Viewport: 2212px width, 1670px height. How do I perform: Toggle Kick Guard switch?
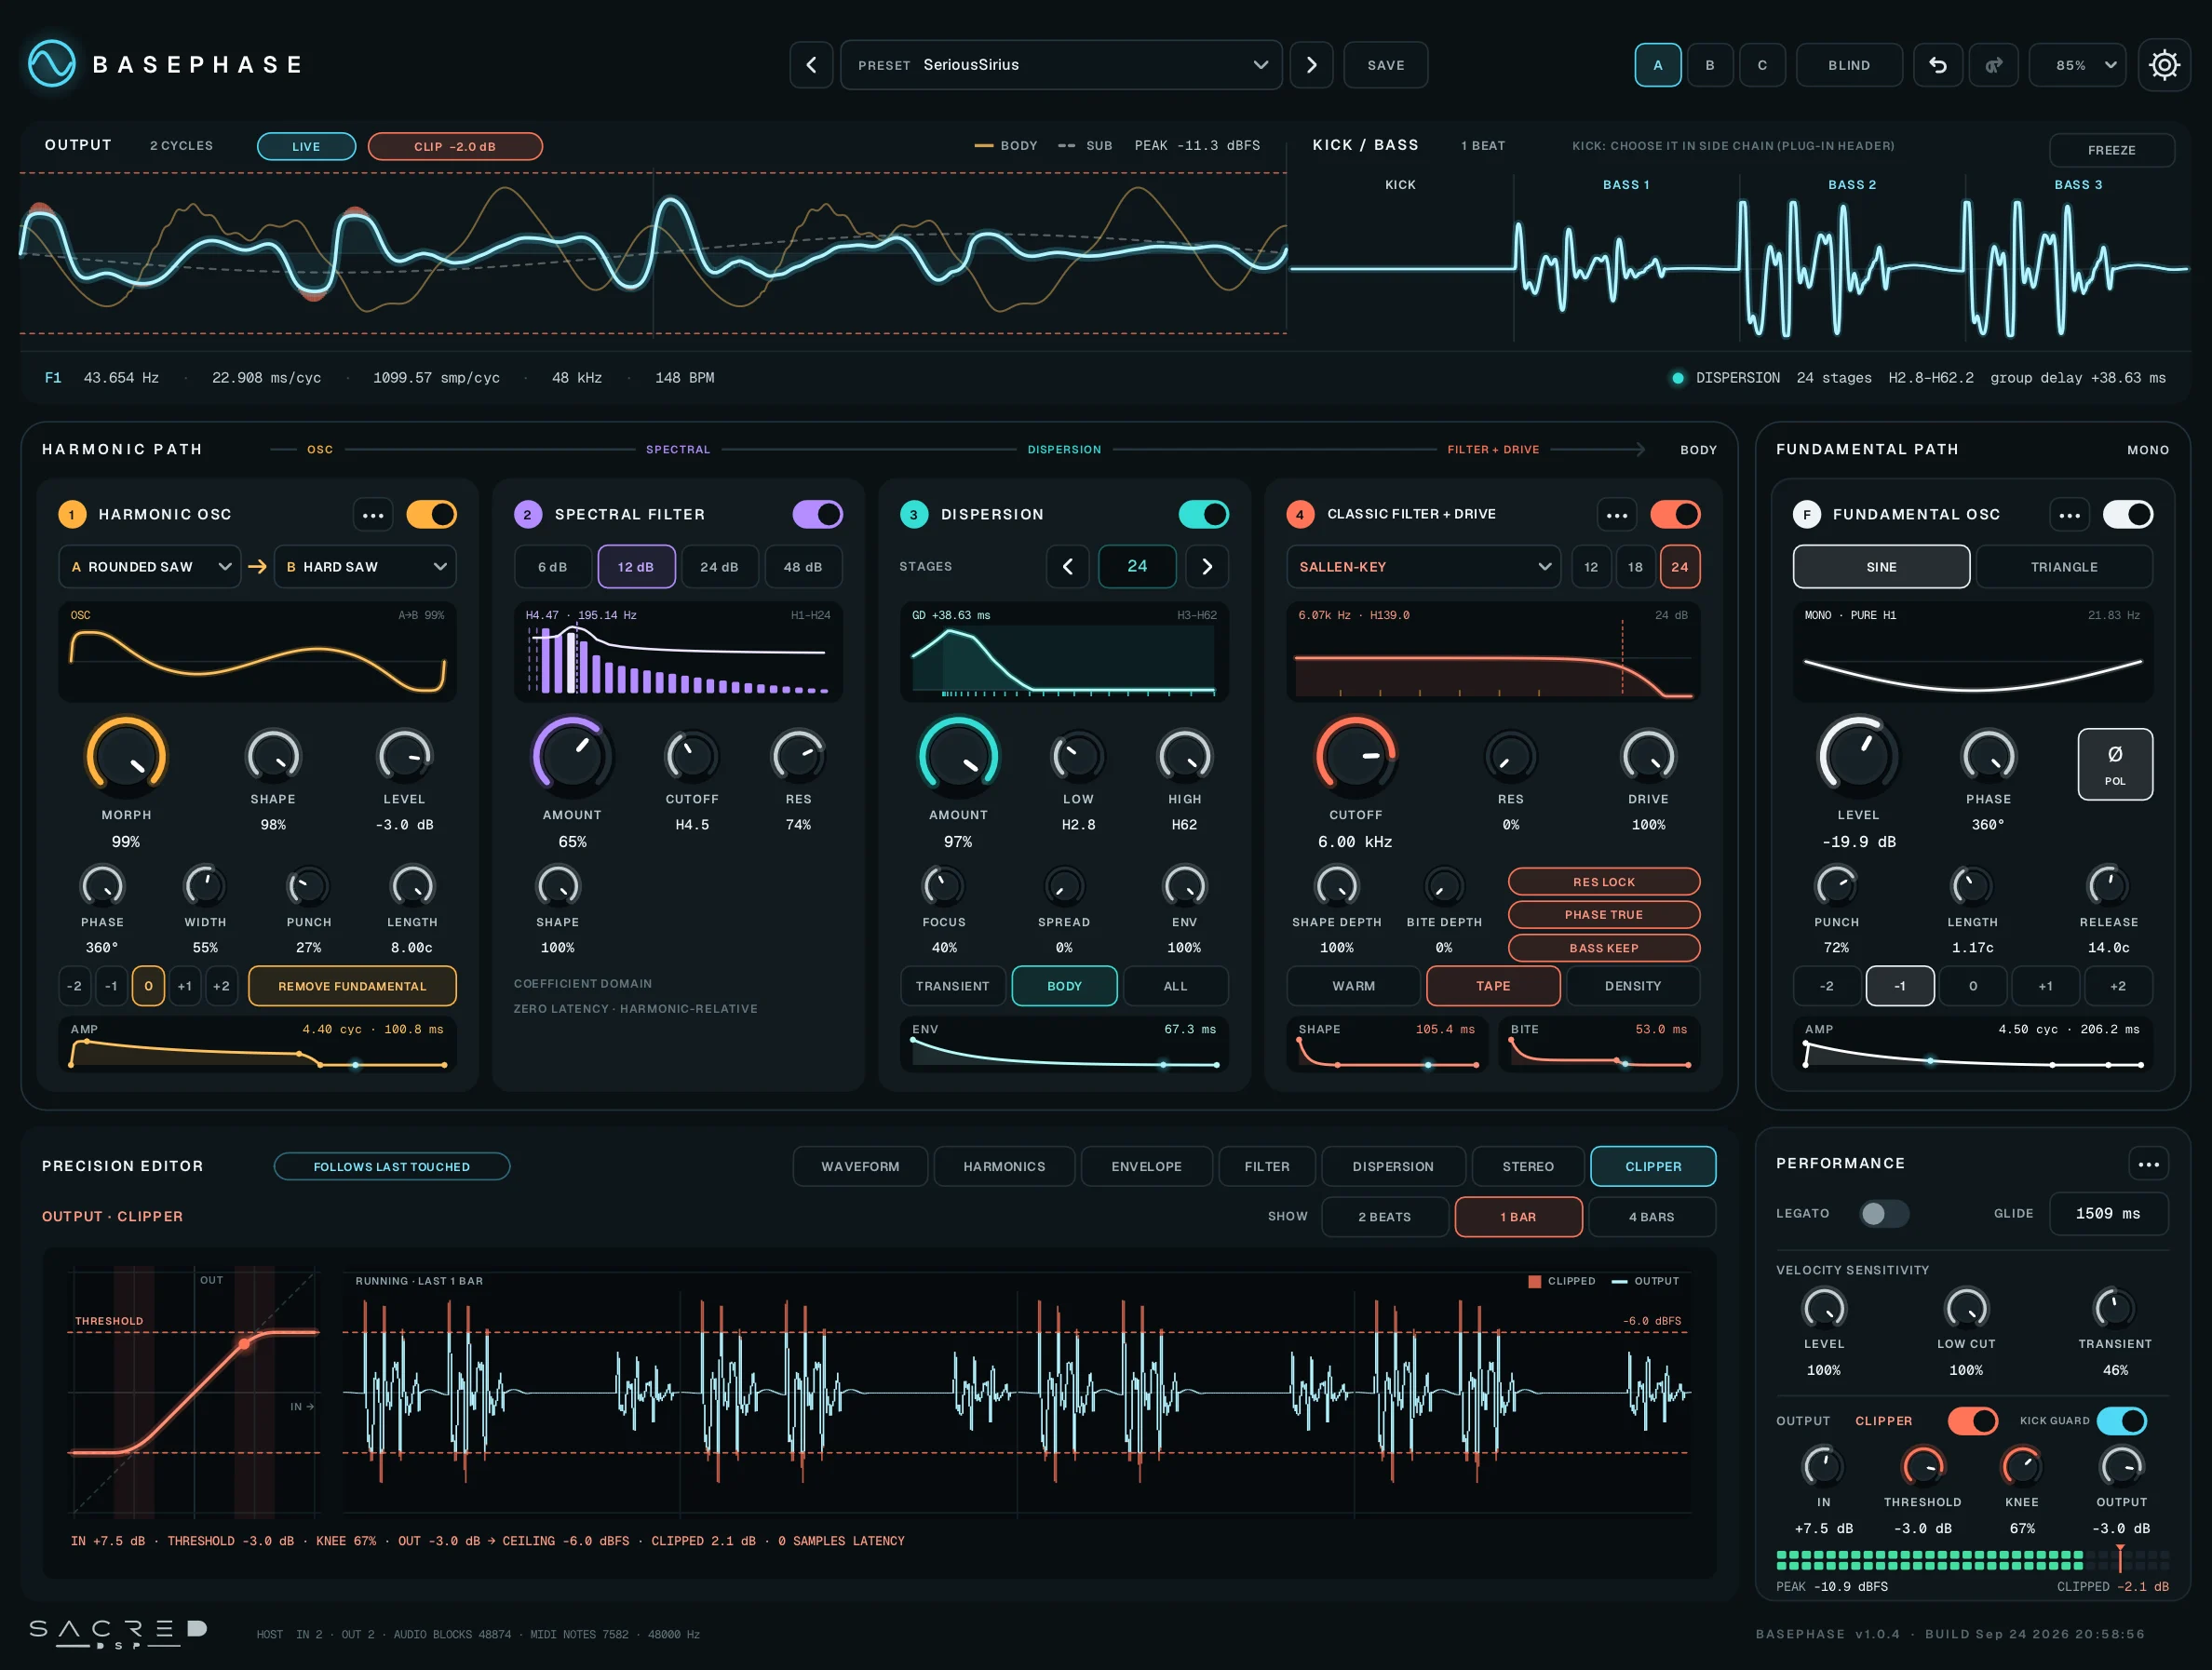coord(2121,1421)
